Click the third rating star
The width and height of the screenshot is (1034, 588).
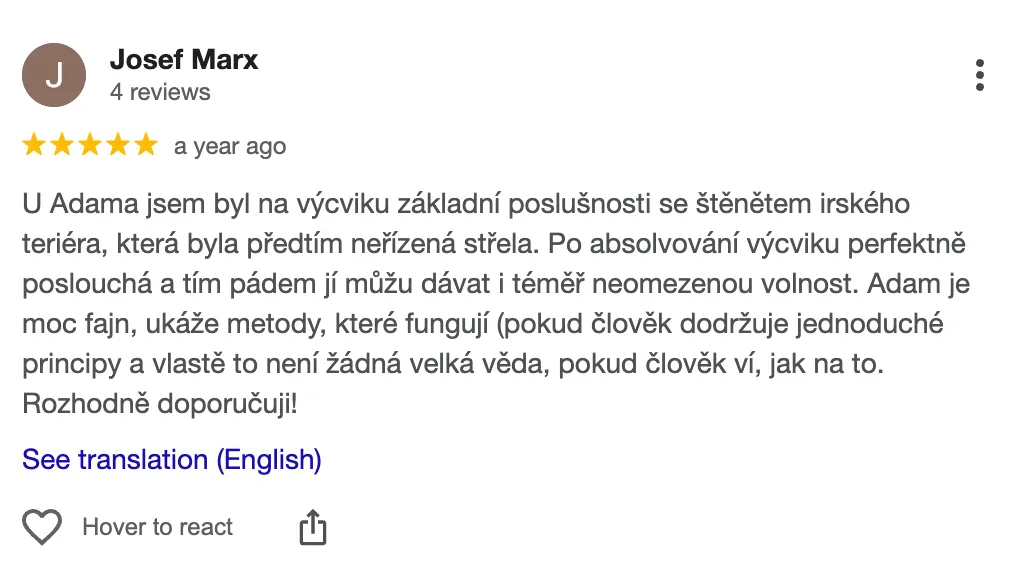90,146
